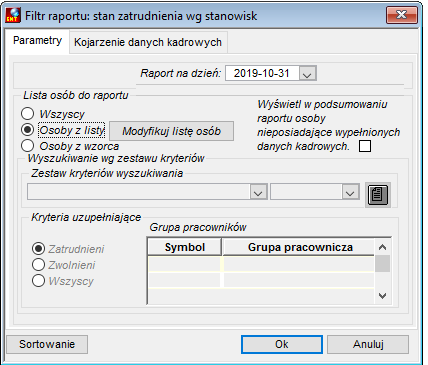The image size is (428, 365).
Task: Select the Osoby z listy radio button
Action: click(x=27, y=130)
